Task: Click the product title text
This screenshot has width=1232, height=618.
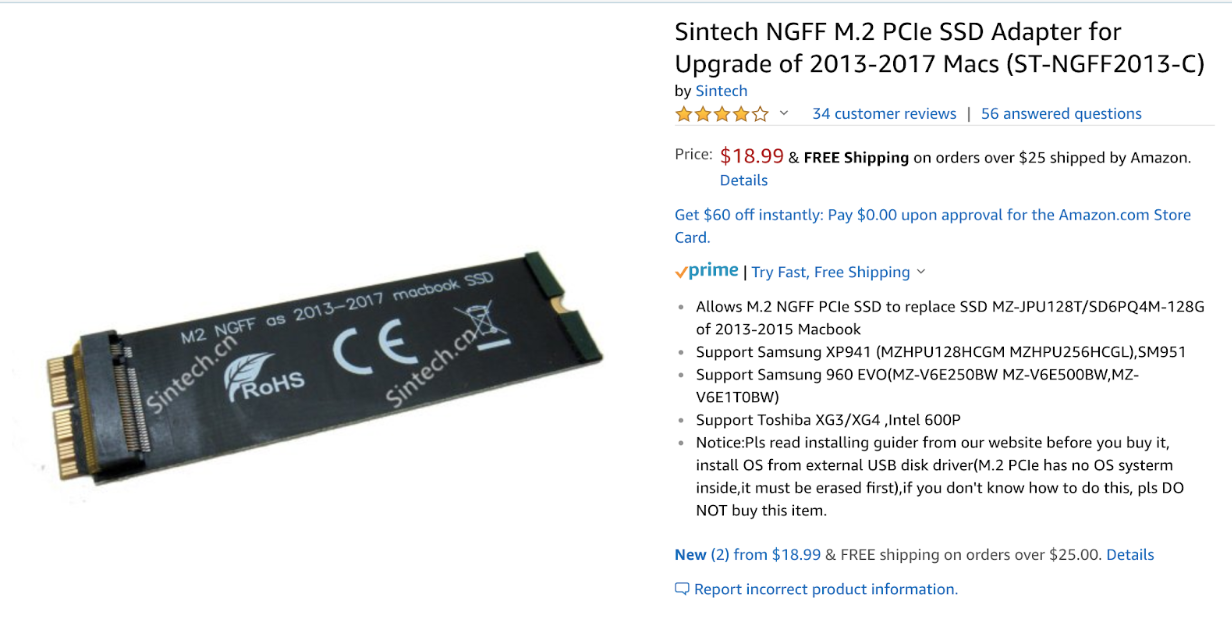Action: [940, 47]
